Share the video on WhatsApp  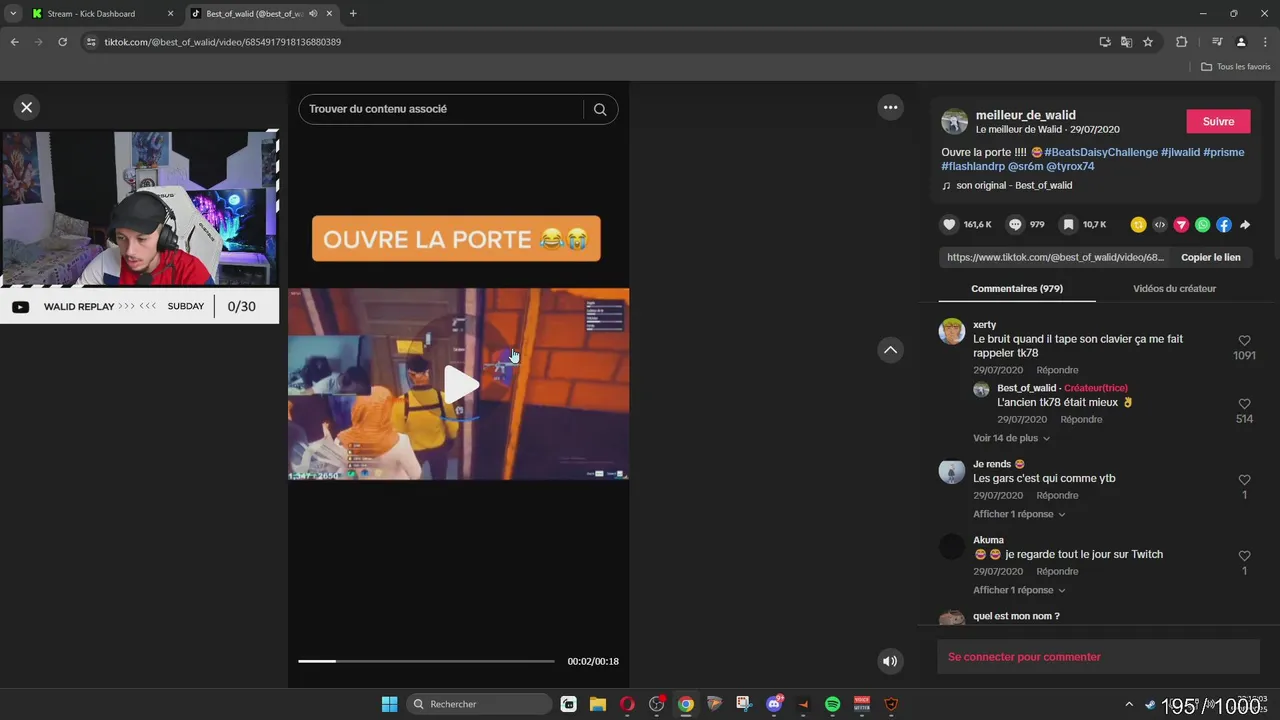(x=1202, y=225)
